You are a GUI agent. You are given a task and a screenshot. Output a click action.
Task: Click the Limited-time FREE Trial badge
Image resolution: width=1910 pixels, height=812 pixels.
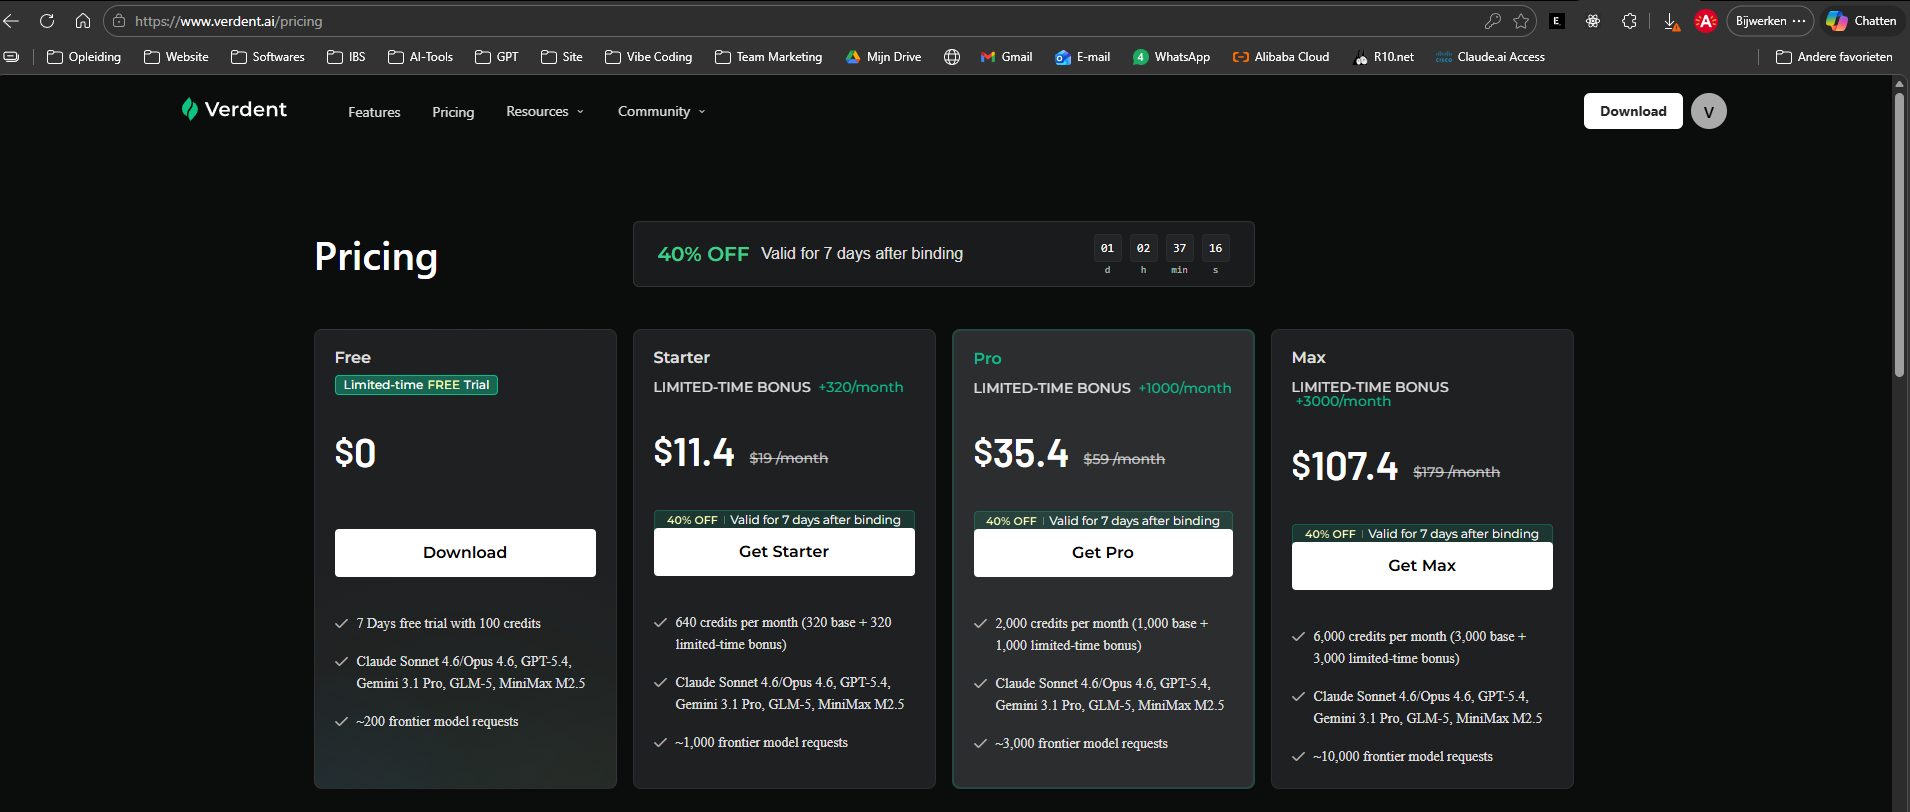(x=416, y=385)
